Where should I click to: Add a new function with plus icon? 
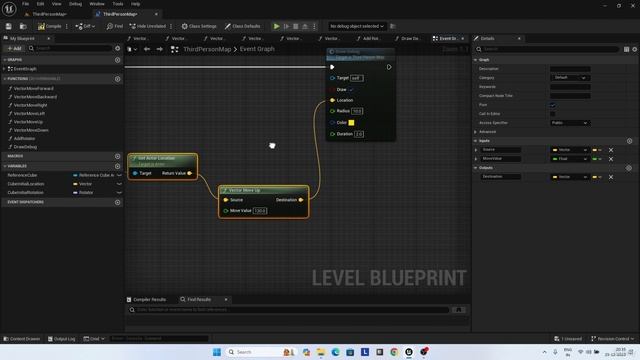tap(118, 79)
